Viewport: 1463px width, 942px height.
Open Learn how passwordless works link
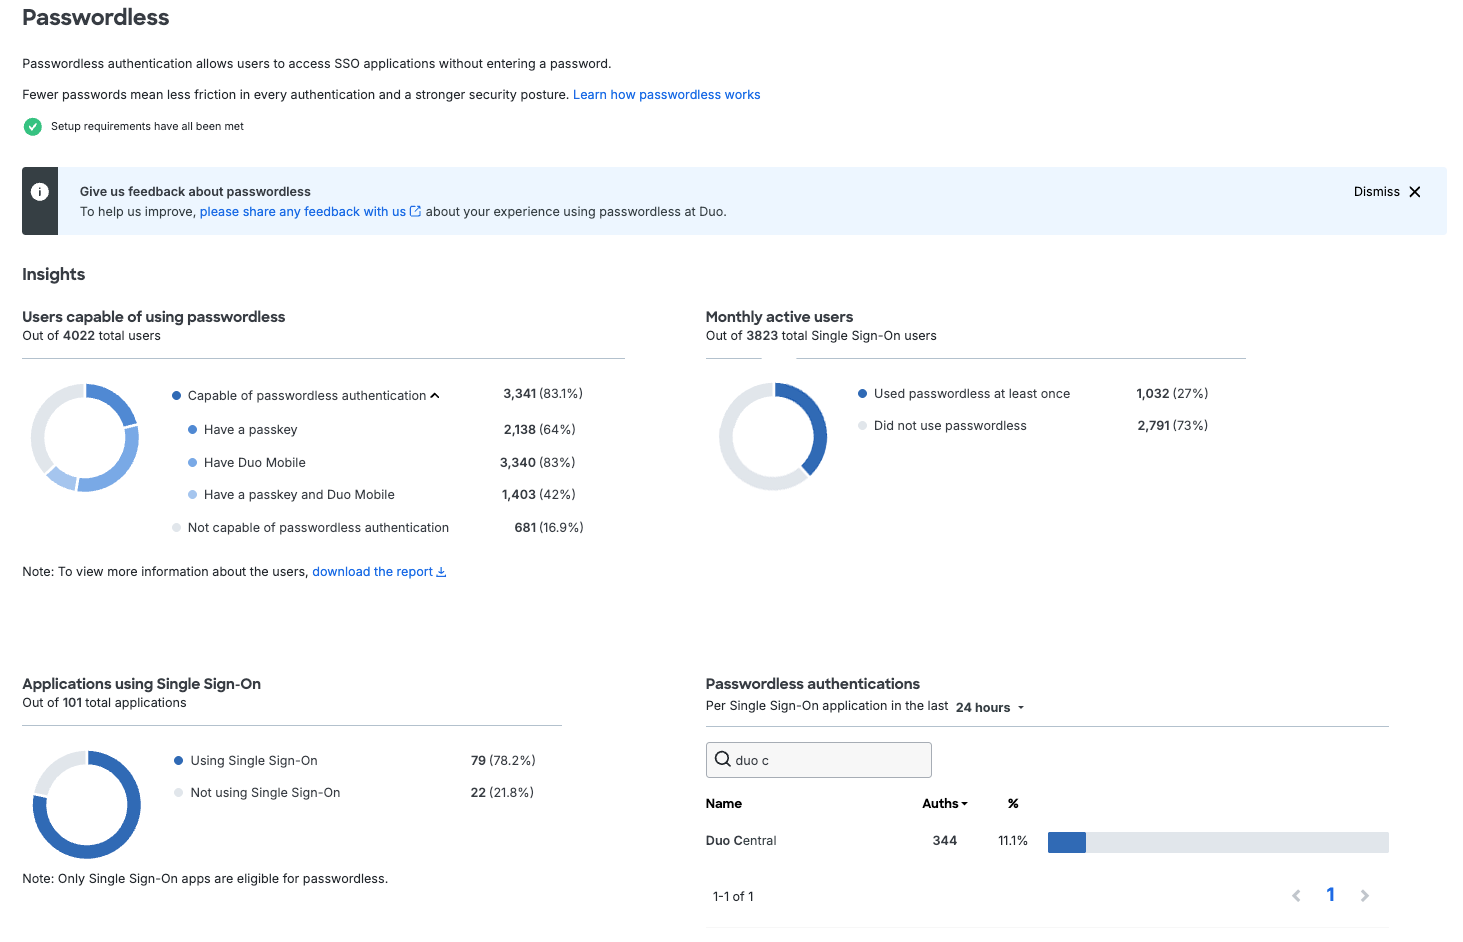pos(666,95)
